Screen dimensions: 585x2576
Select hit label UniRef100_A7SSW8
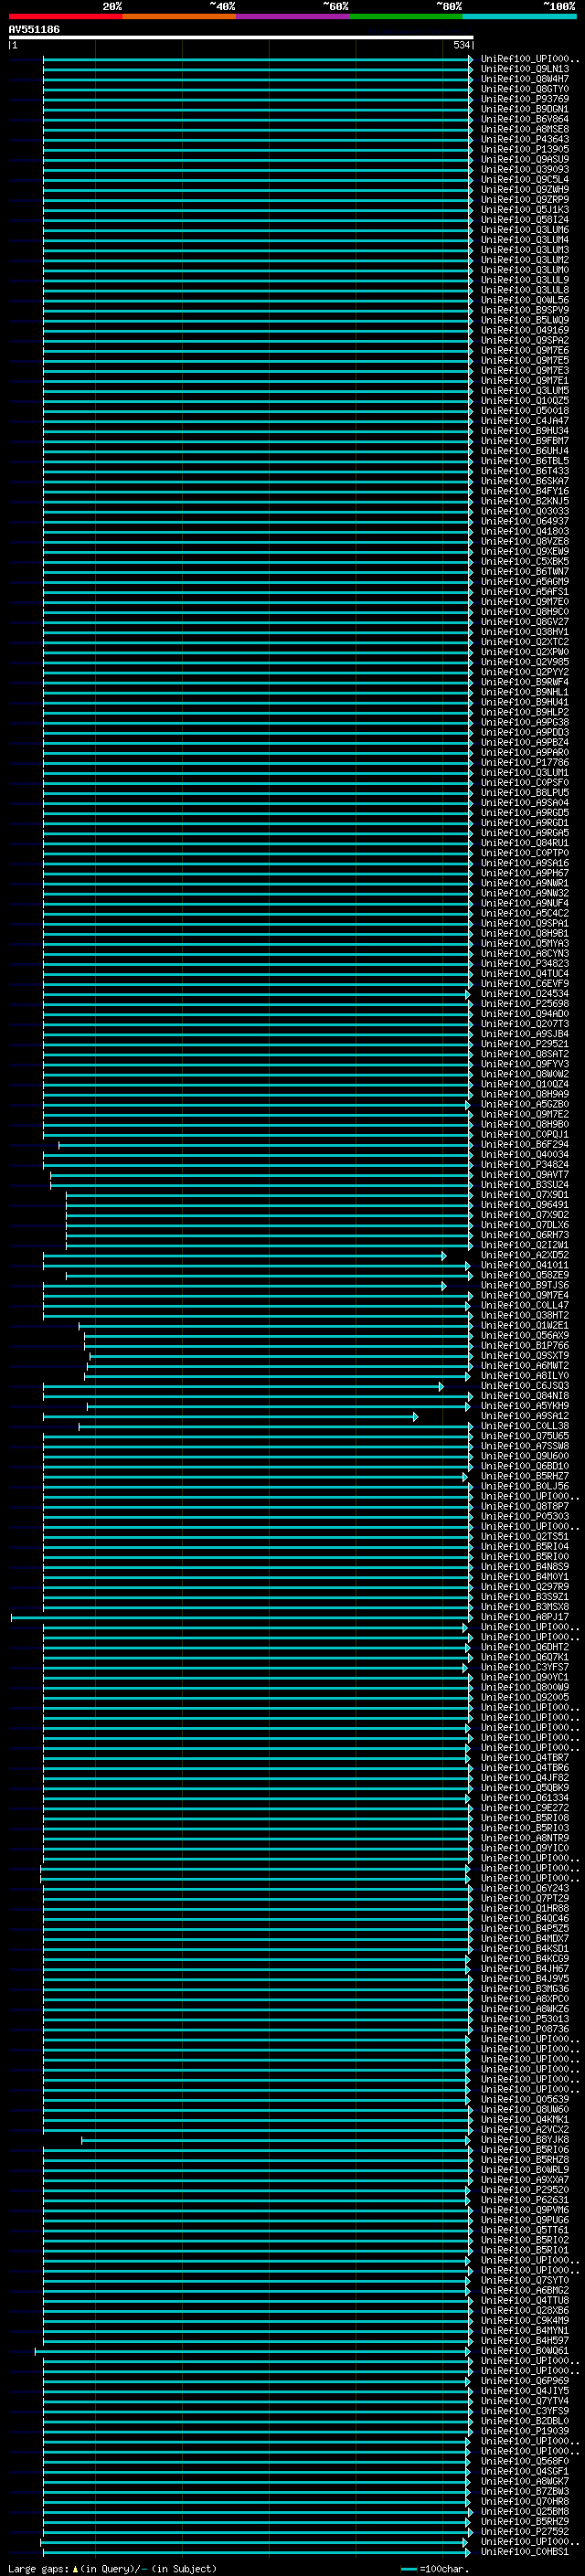click(525, 1445)
